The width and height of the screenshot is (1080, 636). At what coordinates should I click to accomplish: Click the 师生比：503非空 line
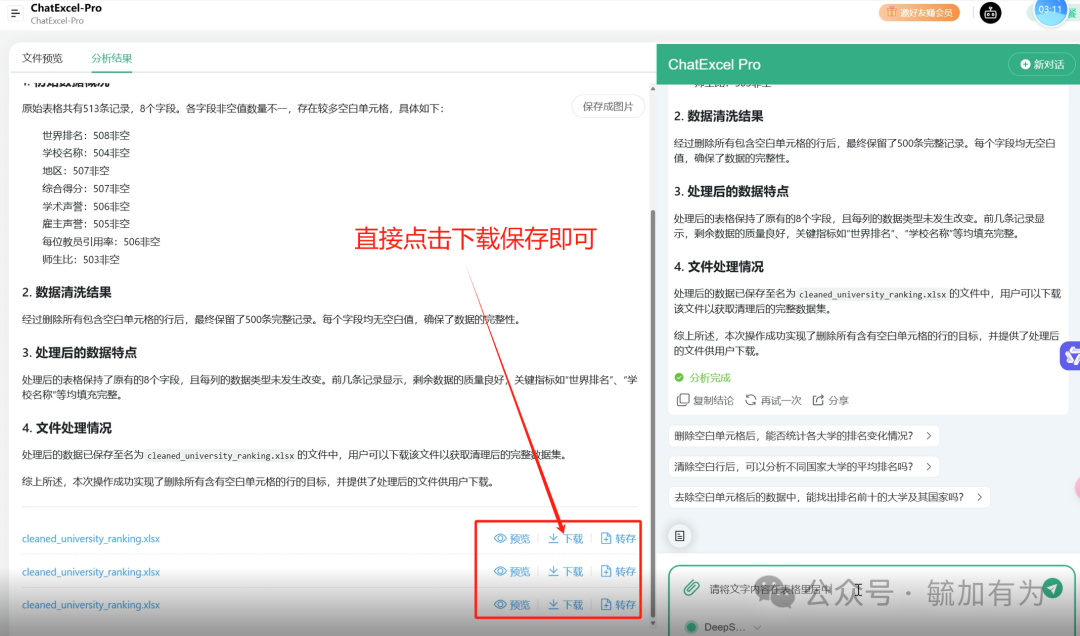(81, 259)
